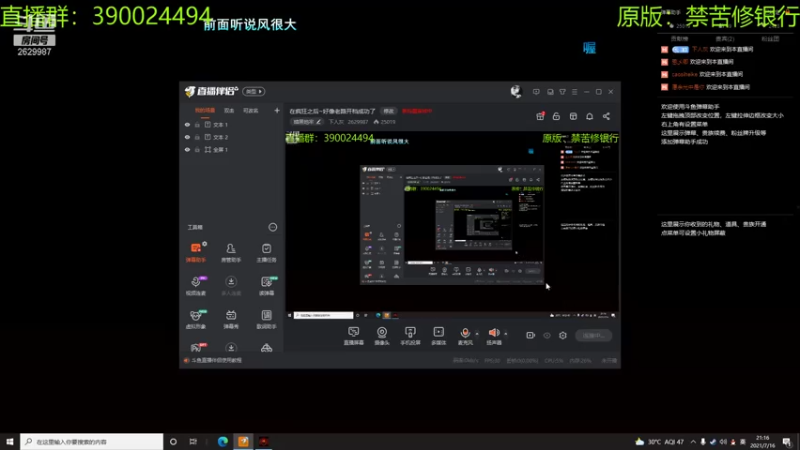This screenshot has height=450, width=800.
Task: Click the unlock padlock icon above preview
Action: pyautogui.click(x=556, y=116)
